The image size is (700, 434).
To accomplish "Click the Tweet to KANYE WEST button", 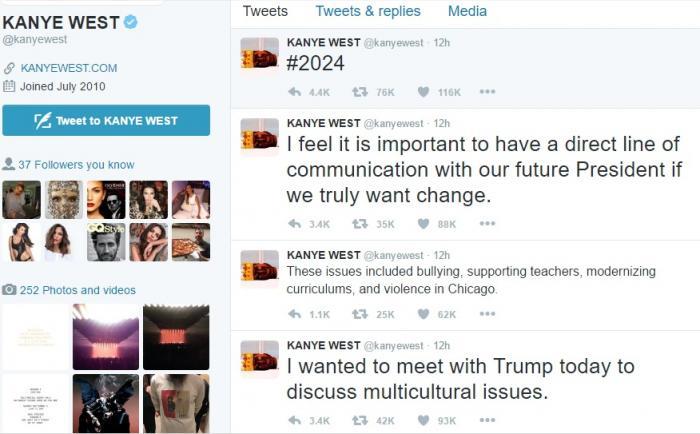I will [x=106, y=121].
